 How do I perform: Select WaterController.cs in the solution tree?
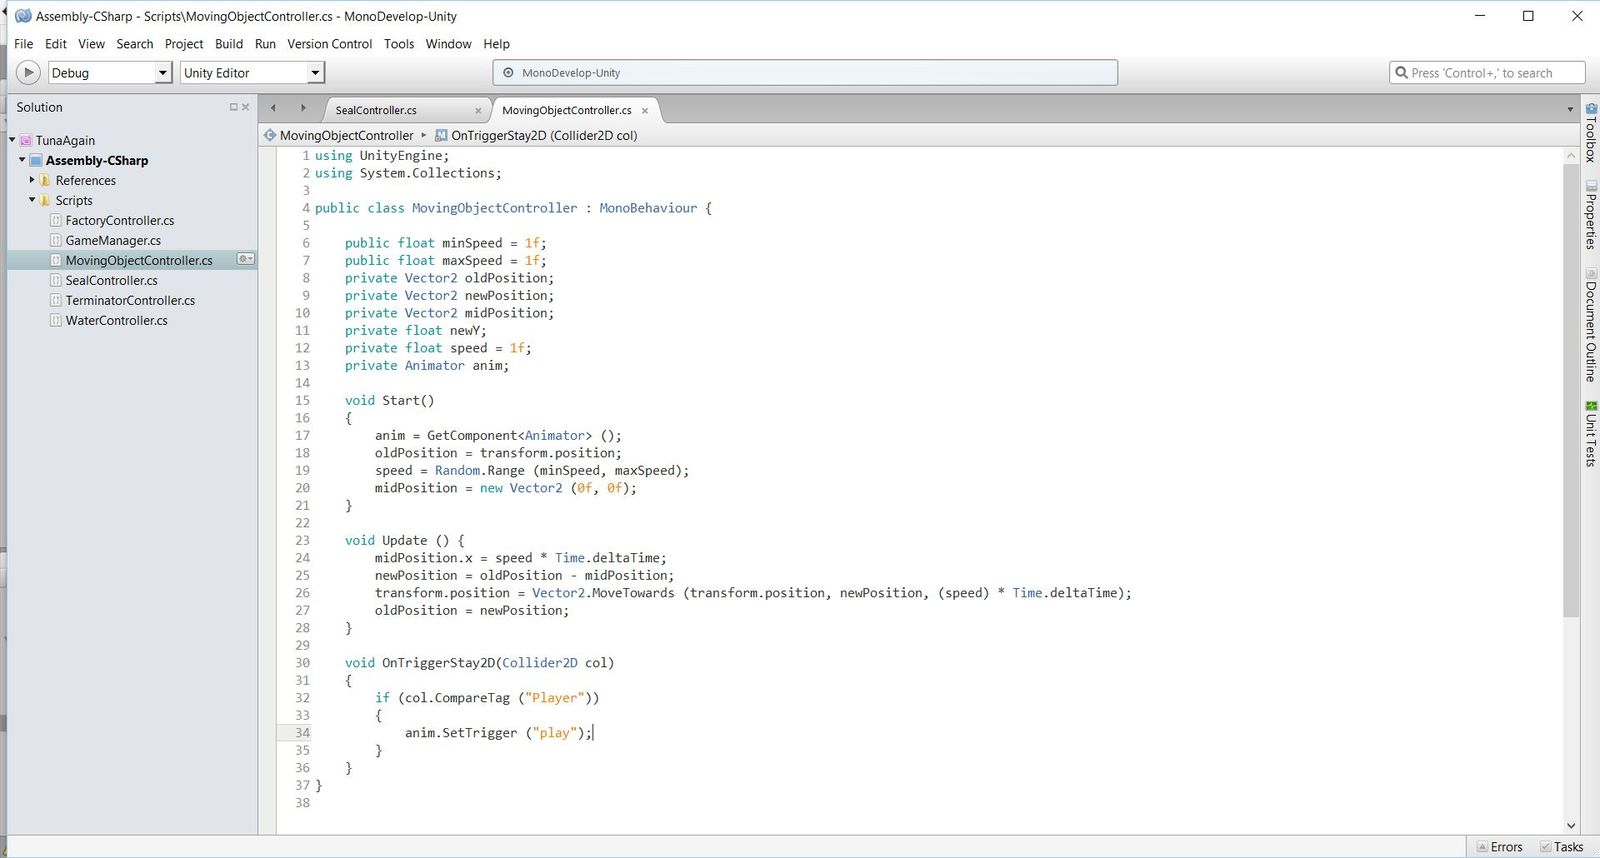click(116, 321)
